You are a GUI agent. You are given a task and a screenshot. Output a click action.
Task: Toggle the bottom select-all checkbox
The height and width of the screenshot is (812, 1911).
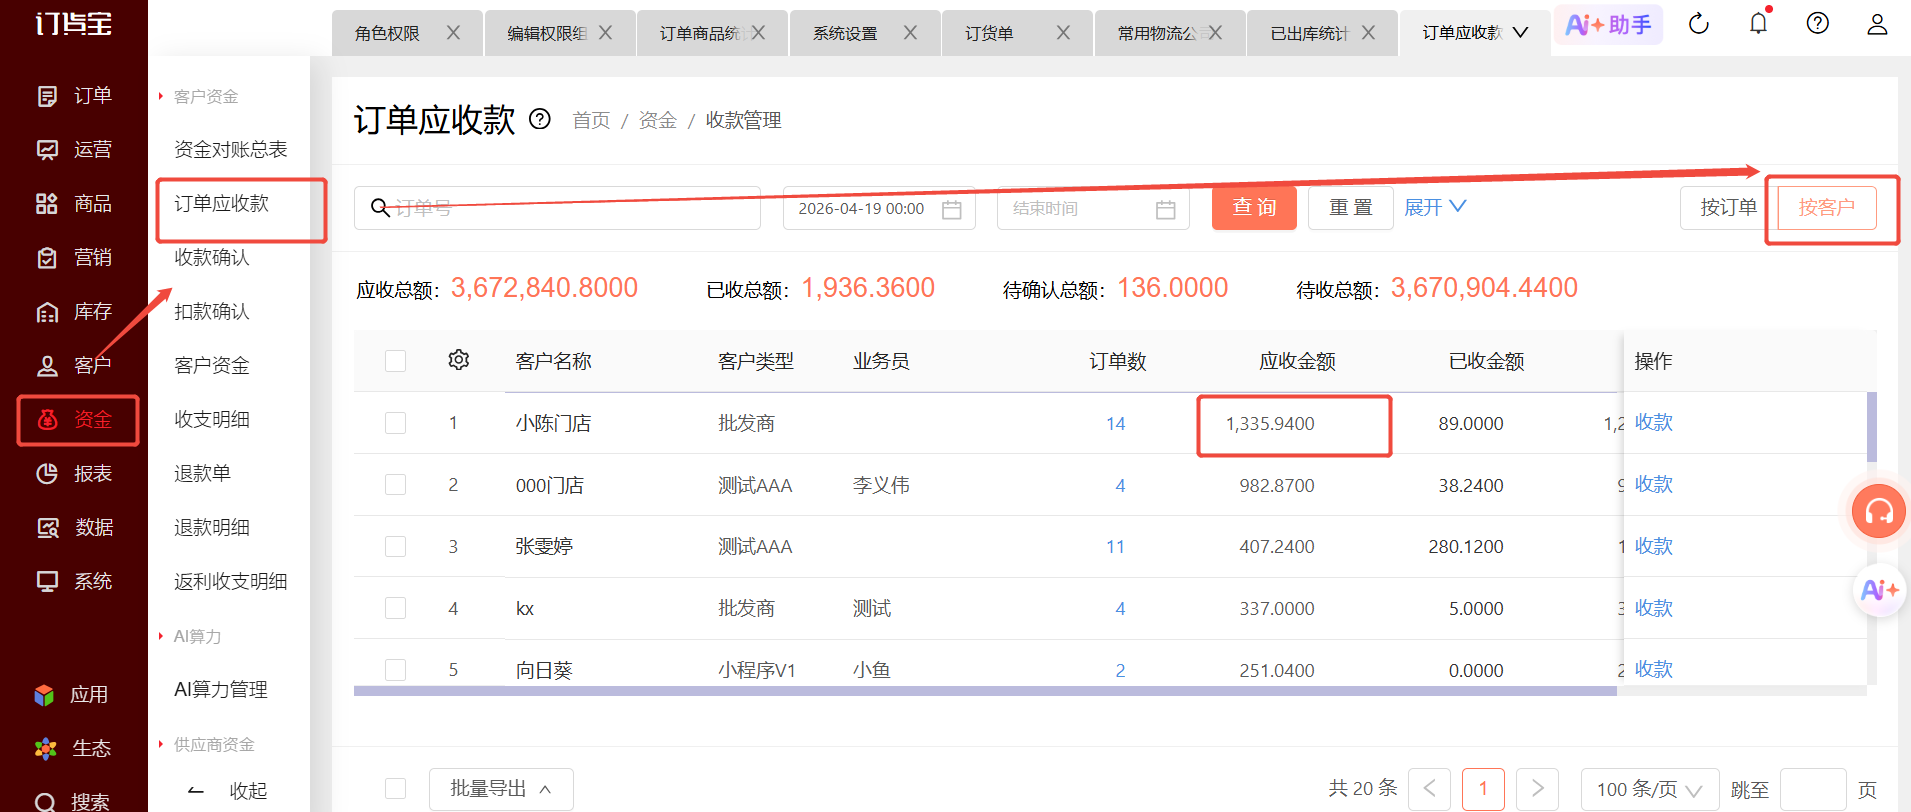point(396,789)
